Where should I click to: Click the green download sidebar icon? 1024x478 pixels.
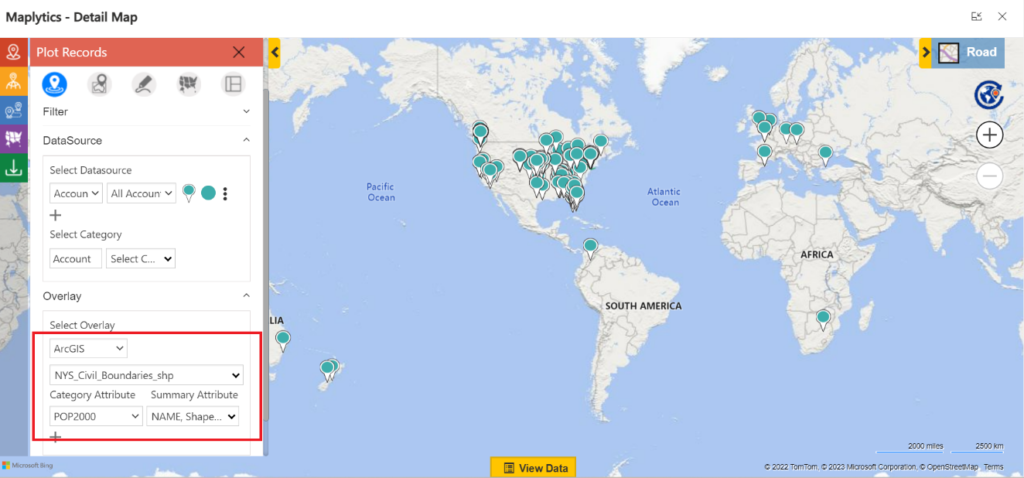(x=14, y=167)
